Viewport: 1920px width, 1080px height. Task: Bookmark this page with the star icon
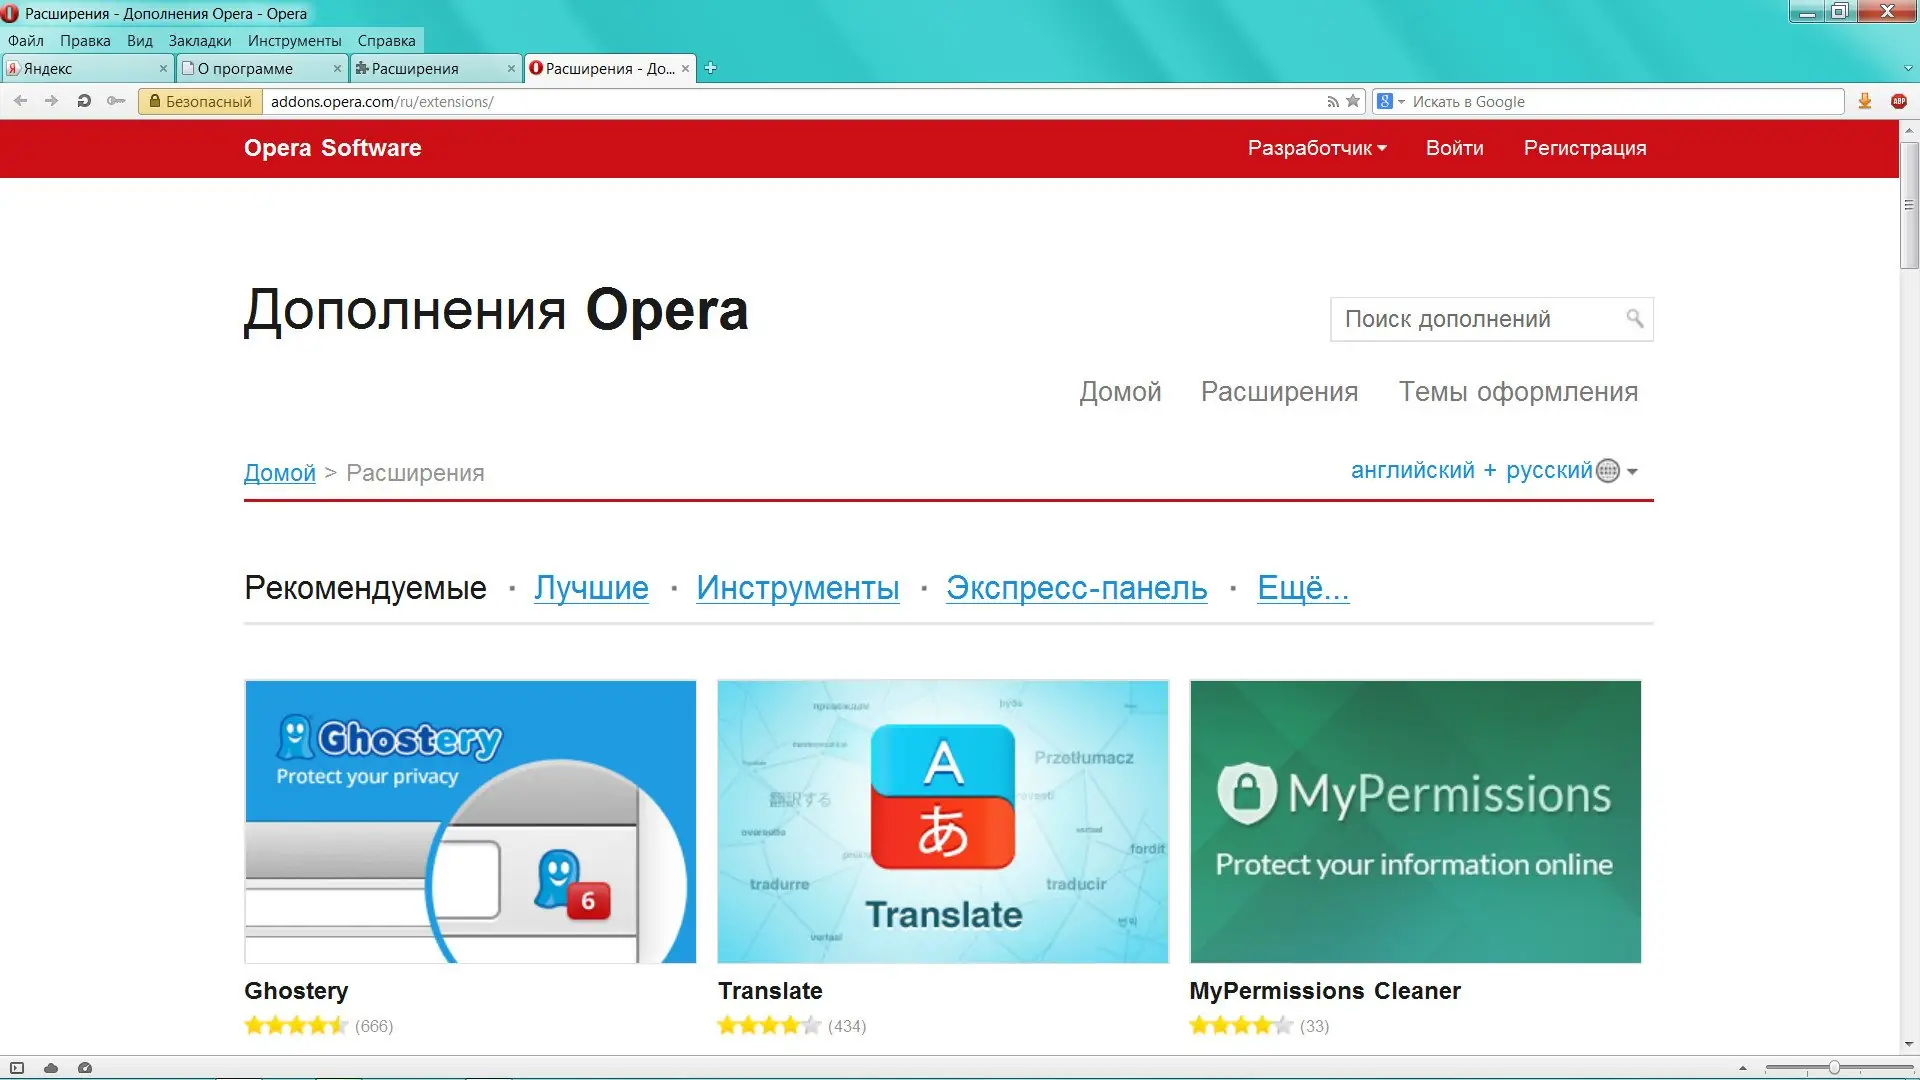(x=1353, y=100)
